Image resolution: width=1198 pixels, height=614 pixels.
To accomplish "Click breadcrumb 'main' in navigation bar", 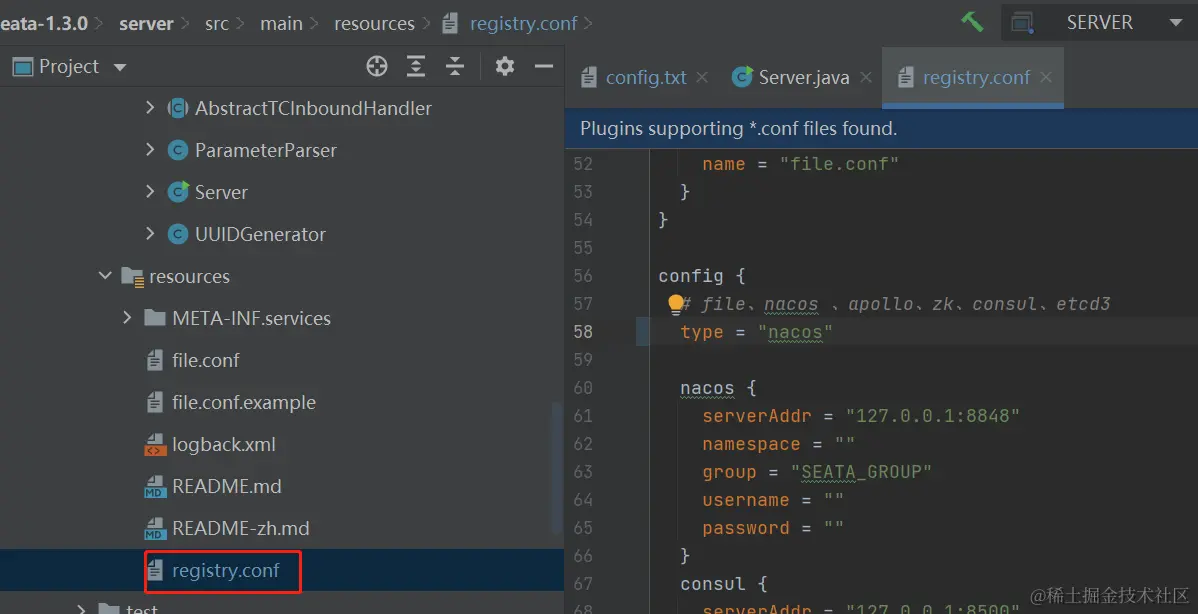I will [281, 24].
